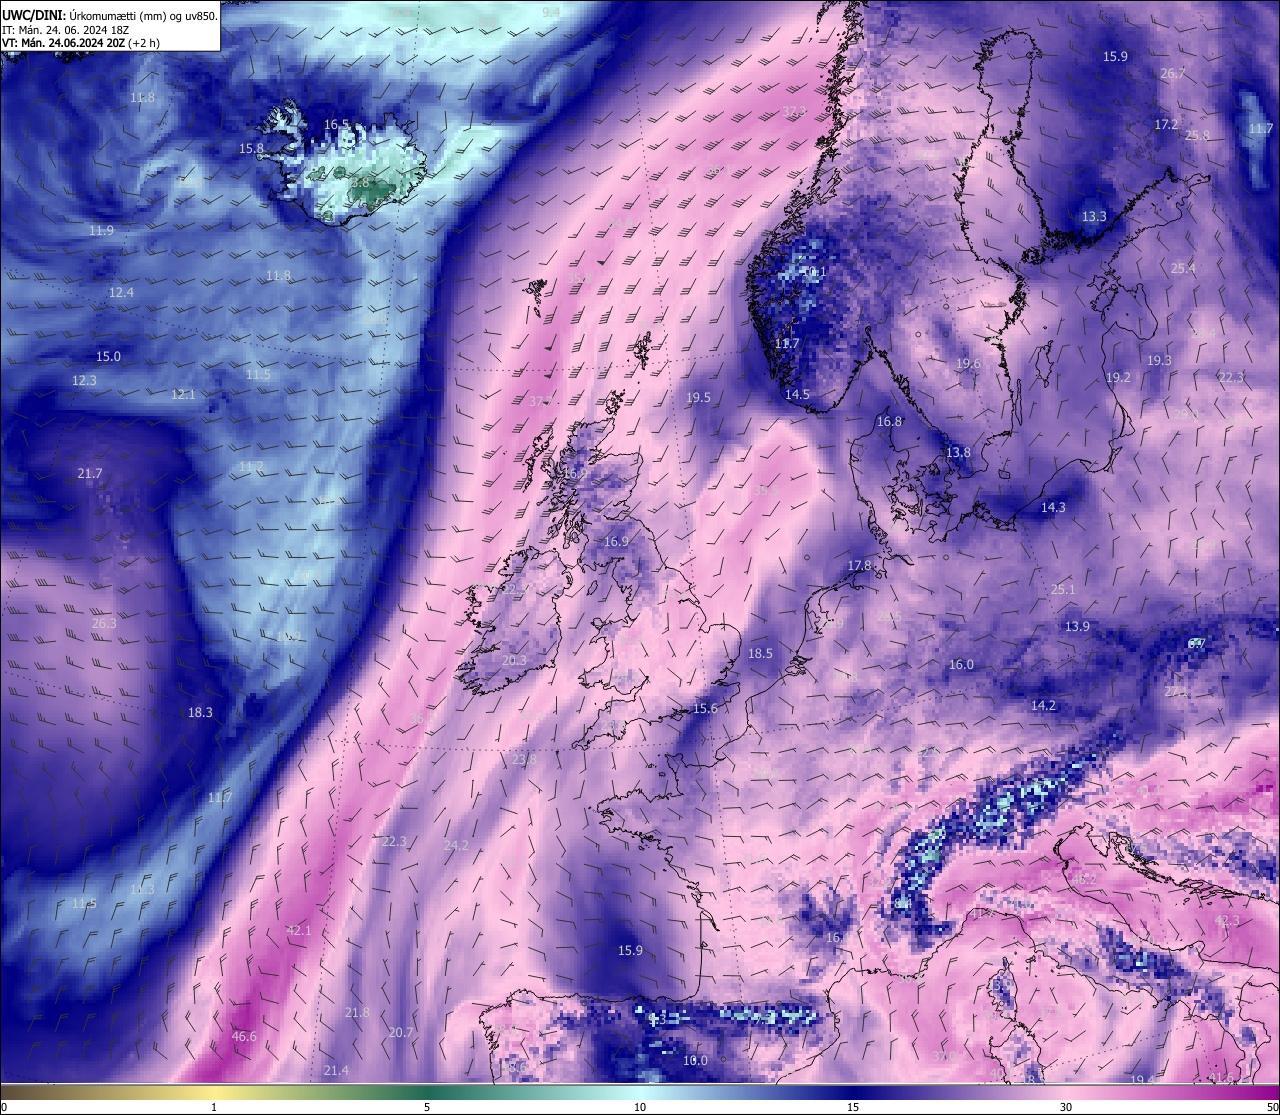Click the 14.2 value on the map
The width and height of the screenshot is (1280, 1115).
click(x=1043, y=705)
